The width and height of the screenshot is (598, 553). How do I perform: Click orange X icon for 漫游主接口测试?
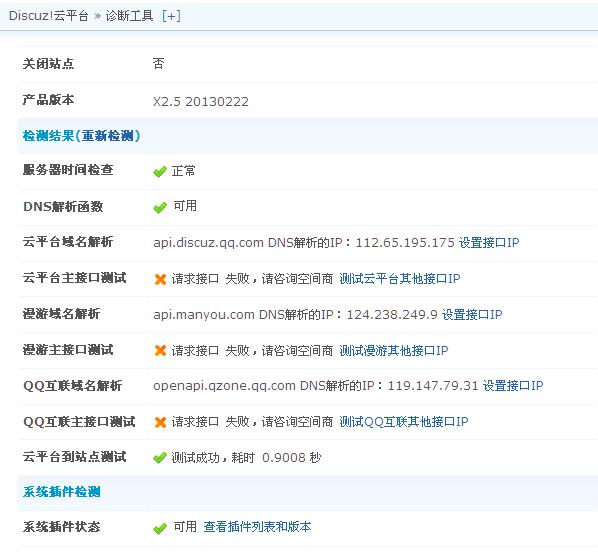pos(160,350)
